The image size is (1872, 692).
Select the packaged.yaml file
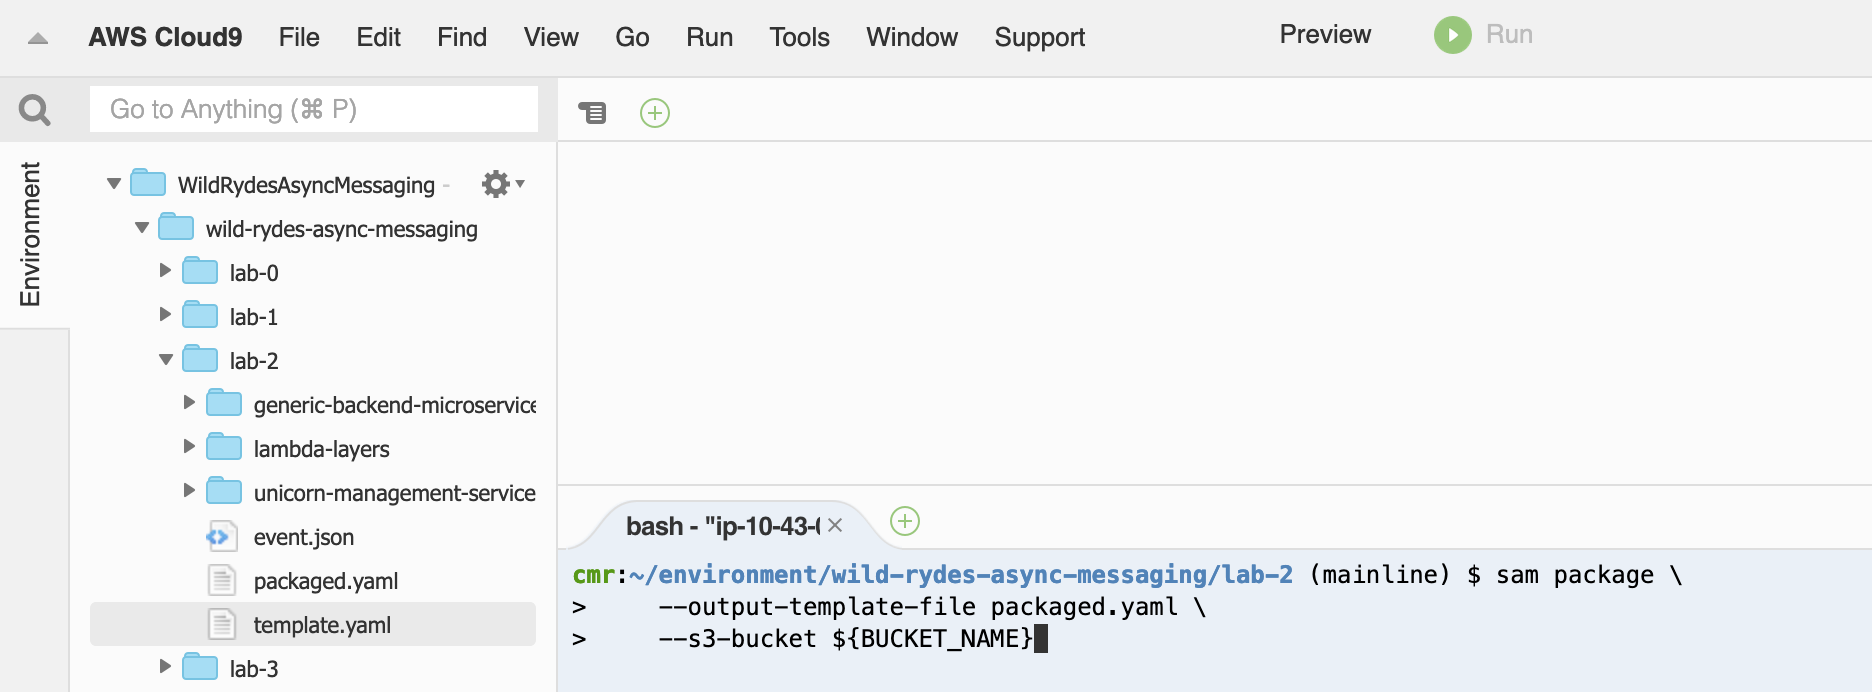coord(326,581)
